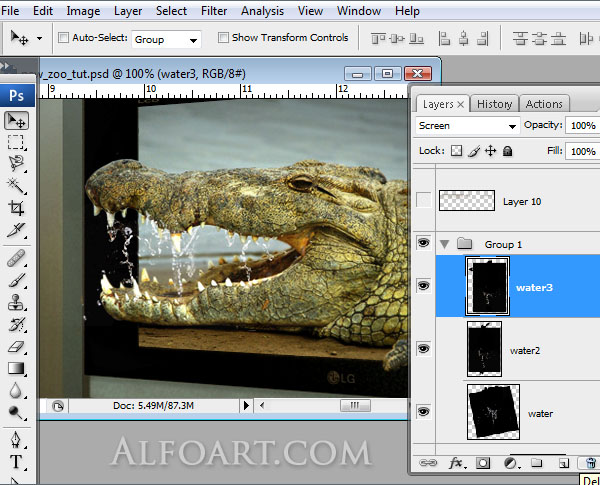Image resolution: width=600 pixels, height=485 pixels.
Task: Select the Rectangular Marquee tool
Action: [x=16, y=142]
